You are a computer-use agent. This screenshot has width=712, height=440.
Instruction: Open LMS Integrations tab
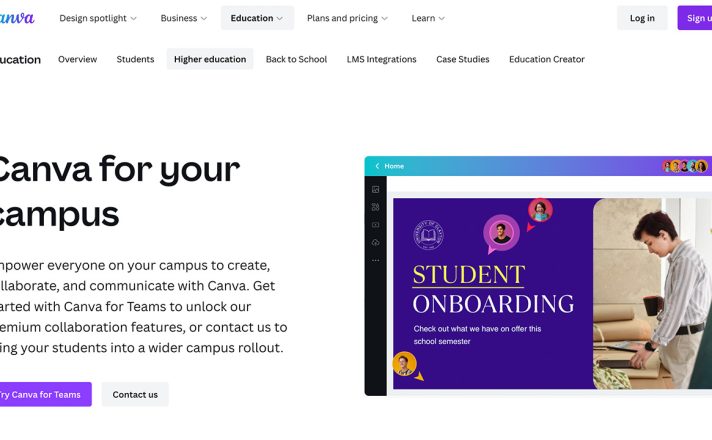pyautogui.click(x=381, y=59)
